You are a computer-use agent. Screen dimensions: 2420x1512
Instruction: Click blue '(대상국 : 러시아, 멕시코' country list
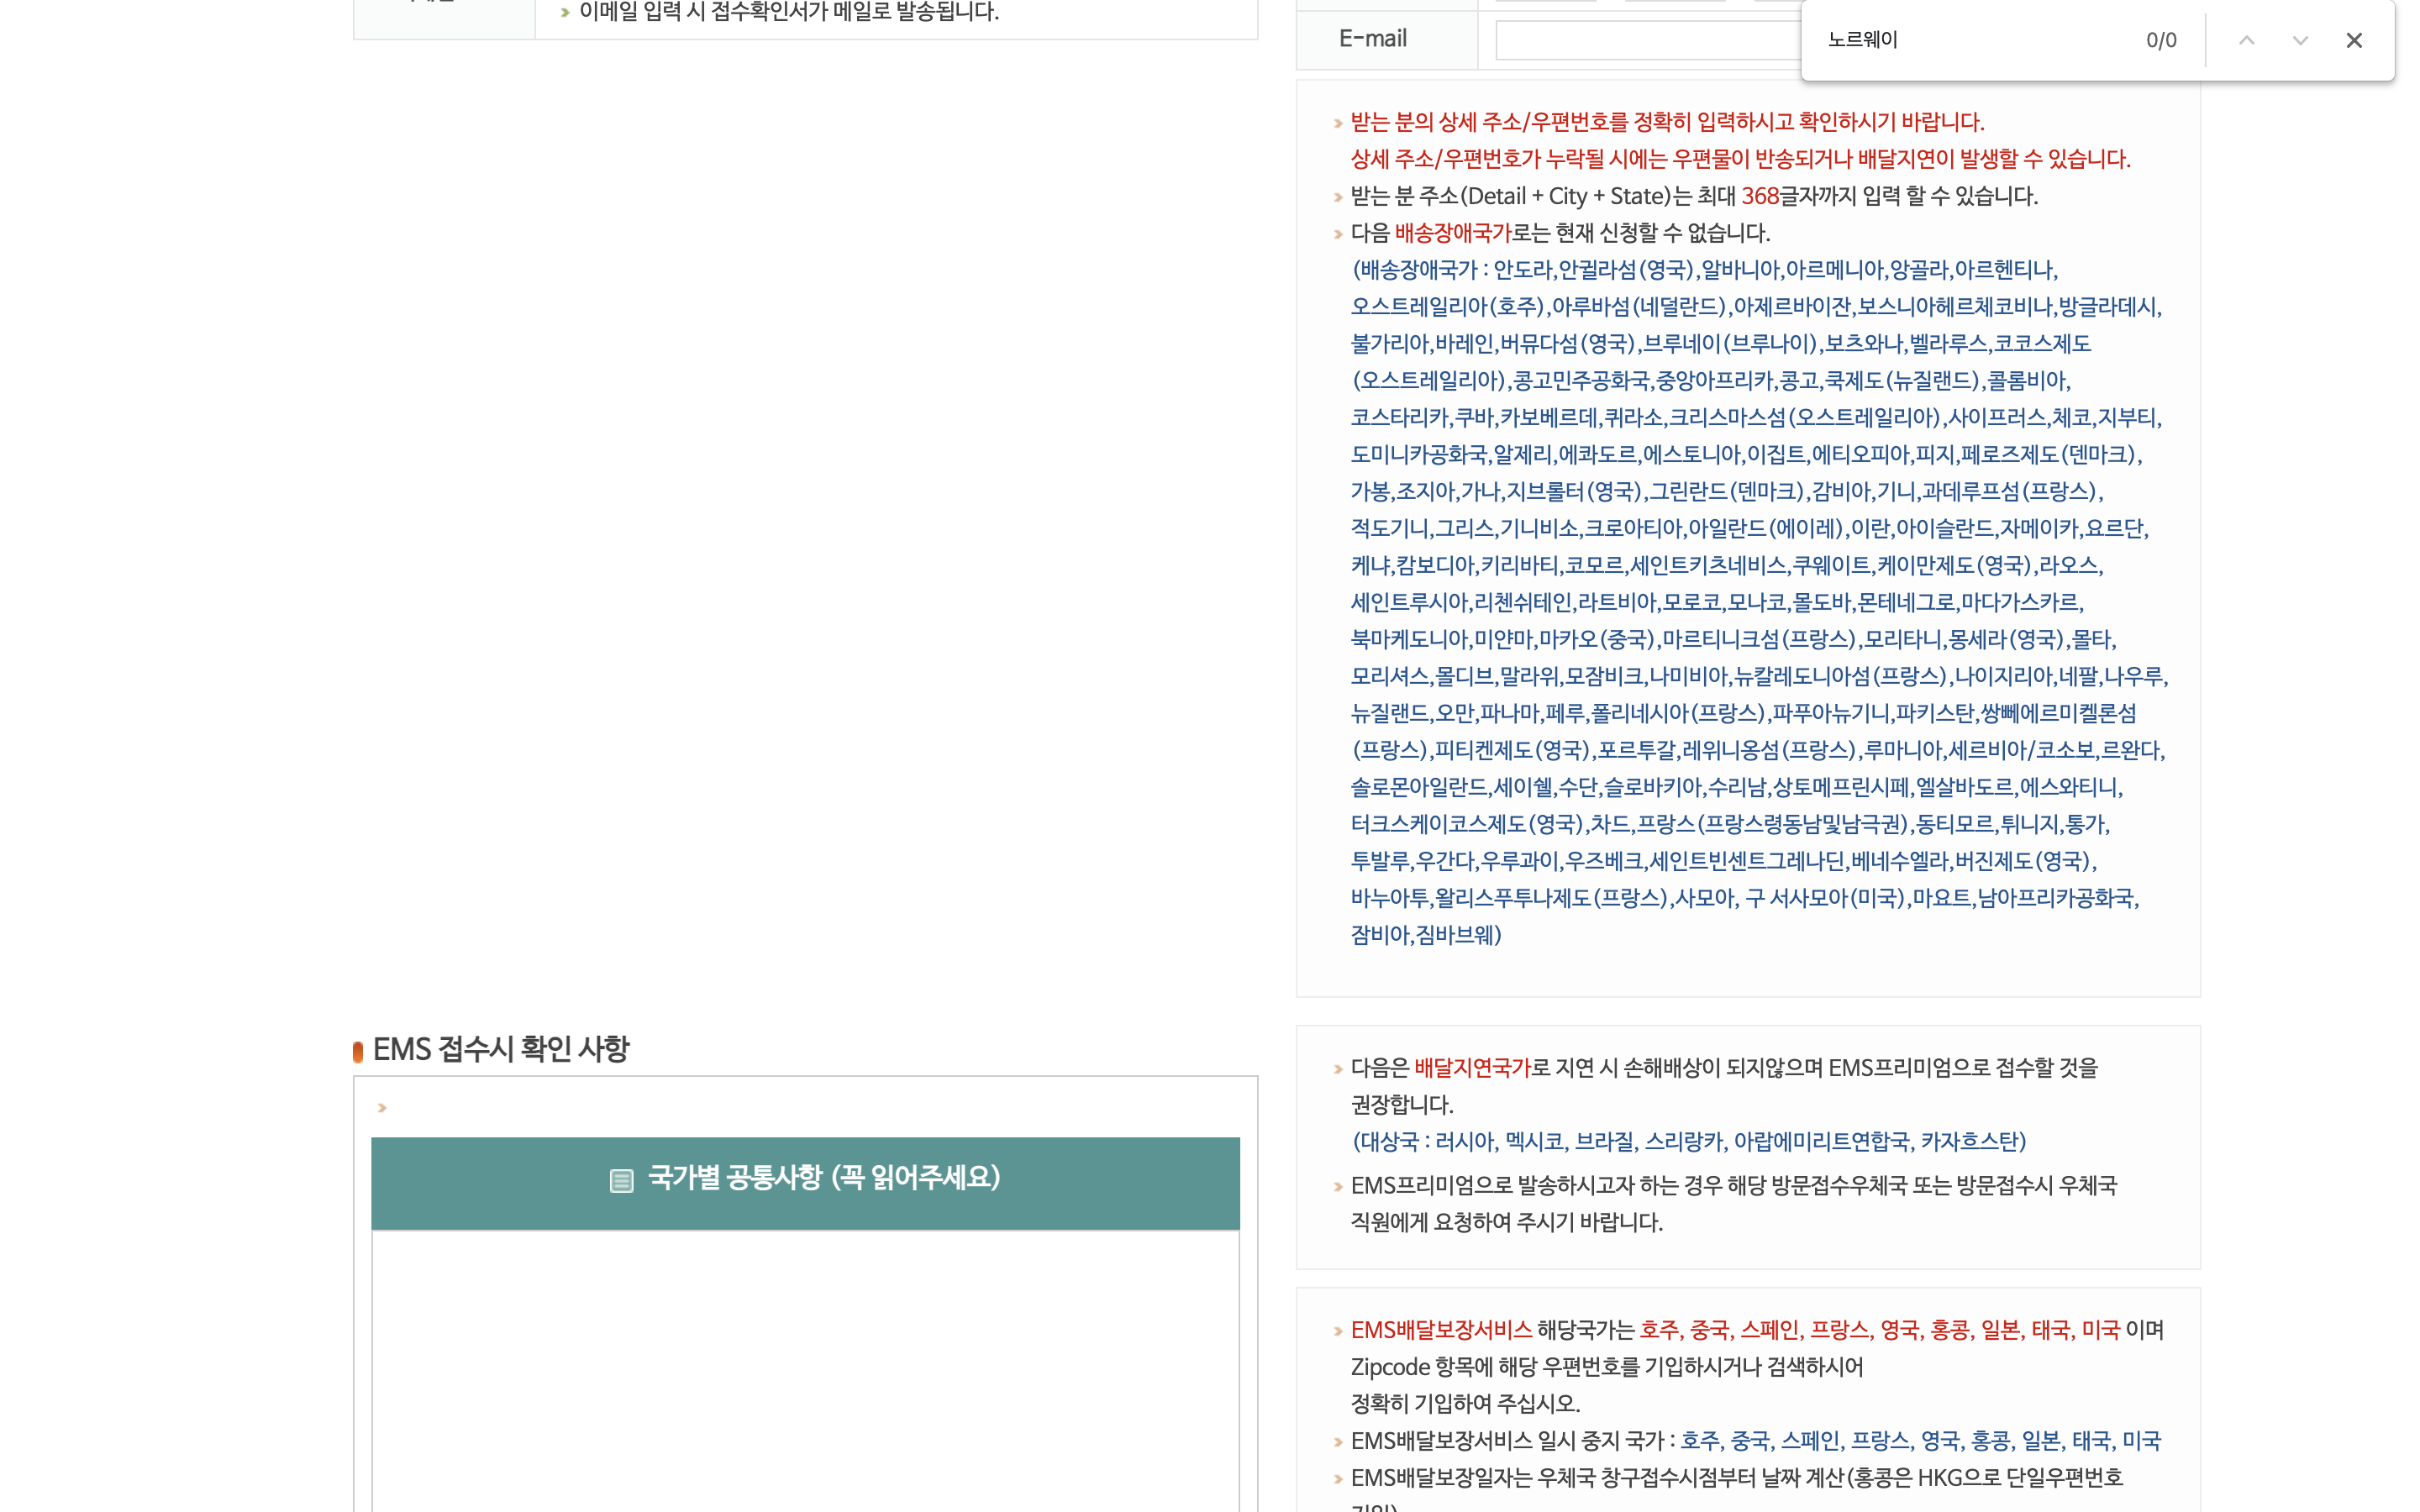click(x=1688, y=1142)
